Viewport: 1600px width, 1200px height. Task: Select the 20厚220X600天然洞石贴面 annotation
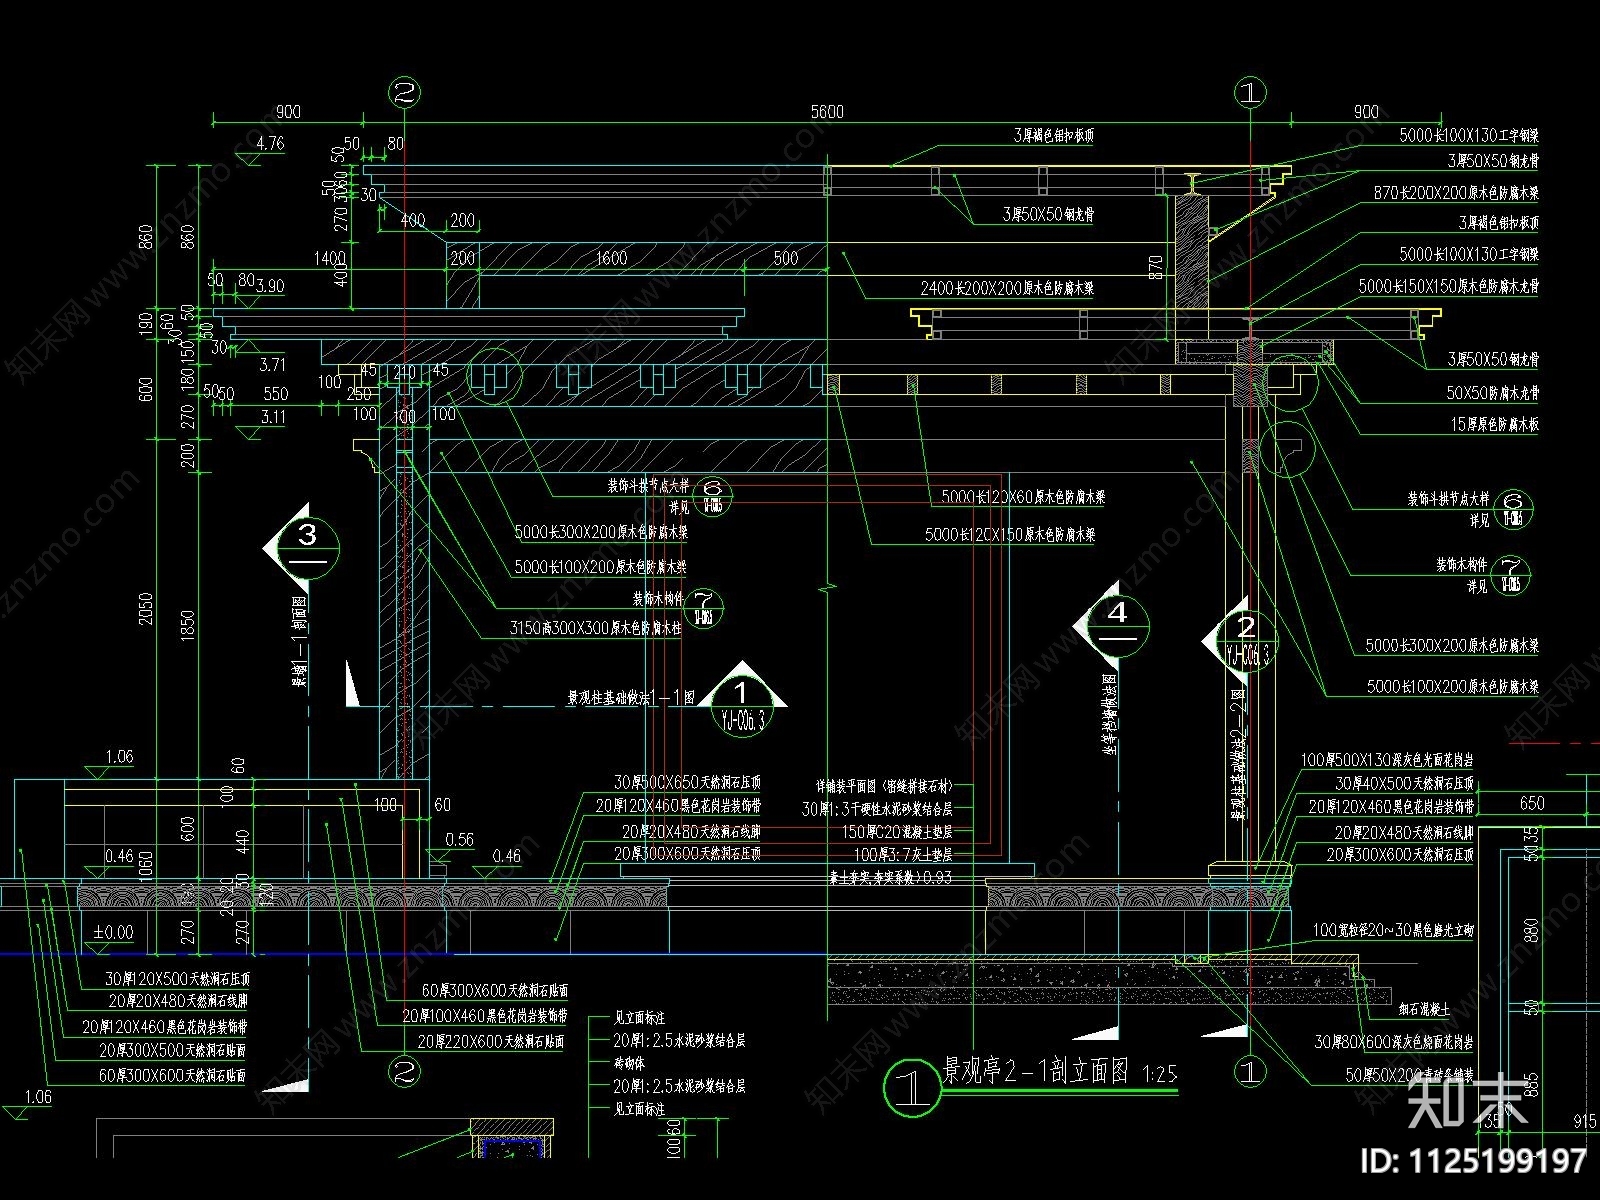(491, 1041)
